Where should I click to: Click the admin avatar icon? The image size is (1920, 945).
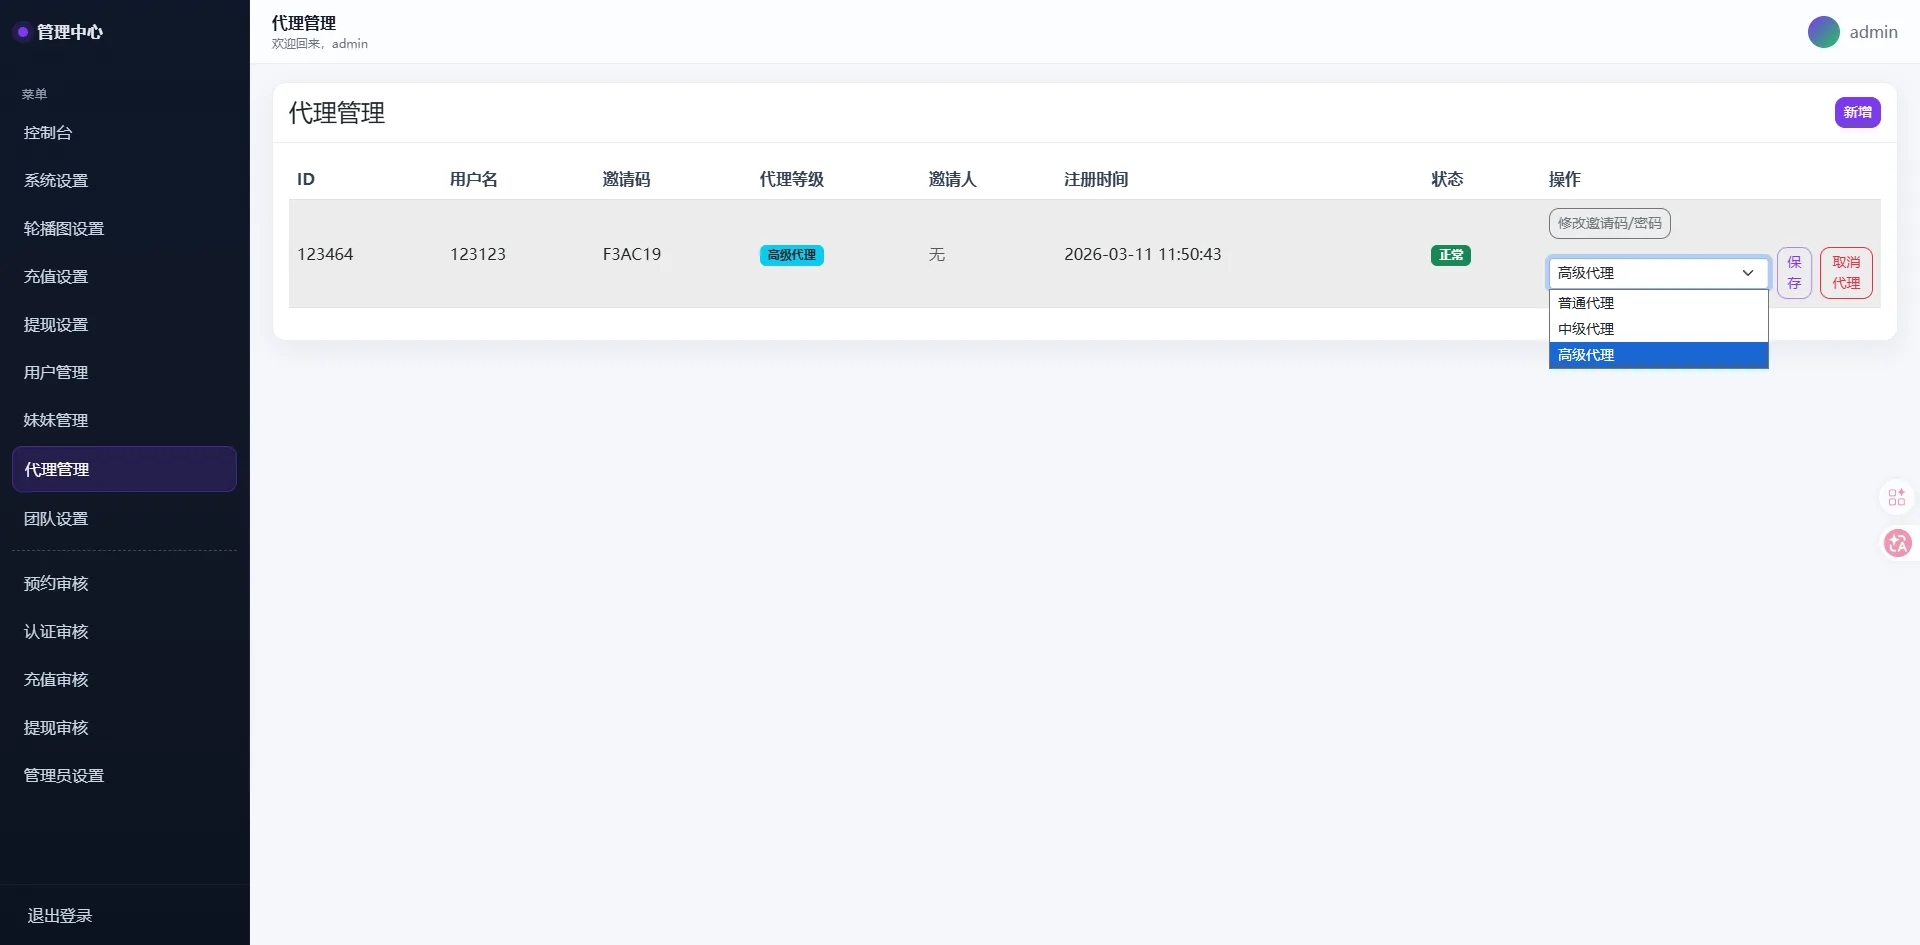[1823, 32]
